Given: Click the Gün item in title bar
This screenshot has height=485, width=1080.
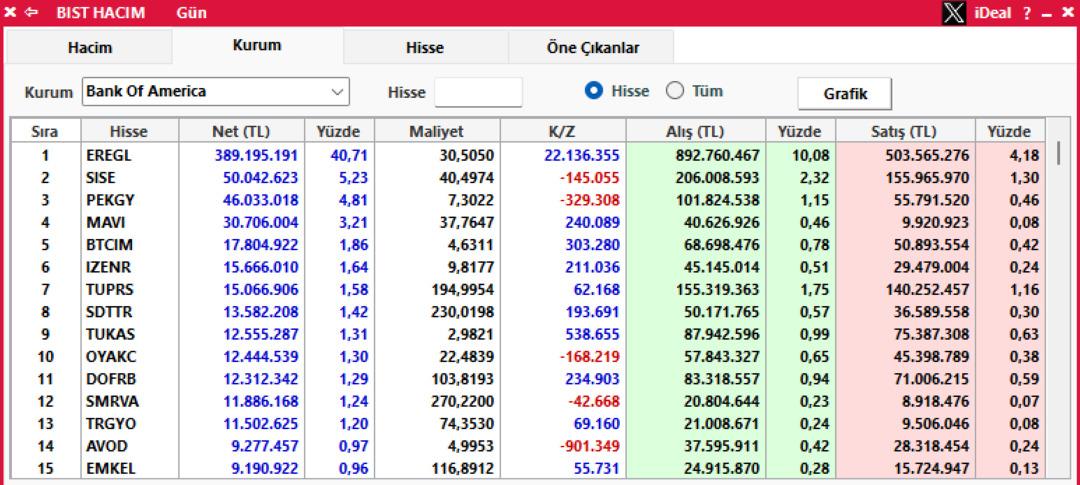Looking at the screenshot, I should click(x=191, y=12).
